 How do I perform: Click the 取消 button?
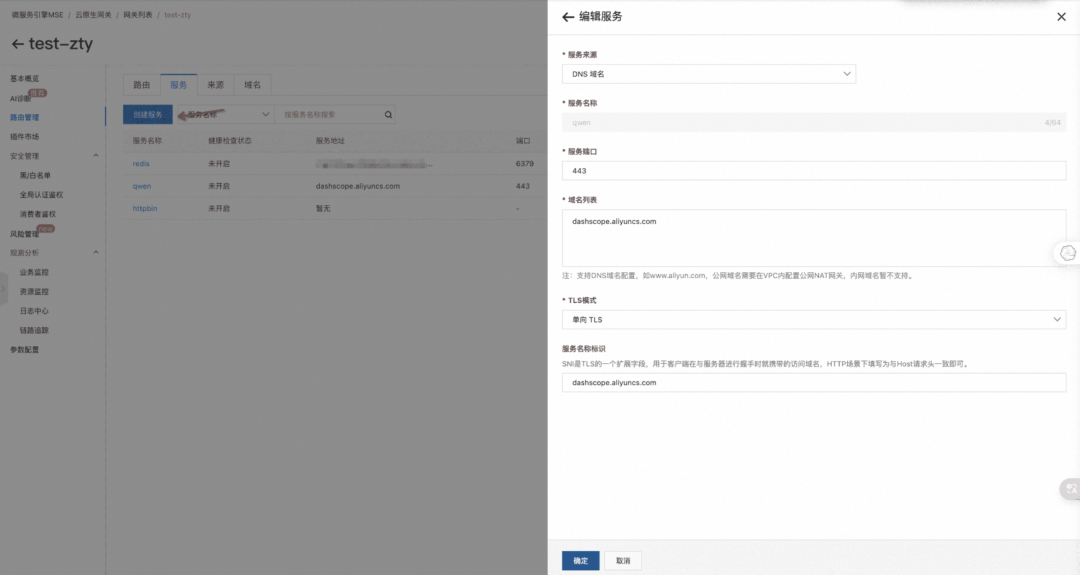[x=623, y=560]
